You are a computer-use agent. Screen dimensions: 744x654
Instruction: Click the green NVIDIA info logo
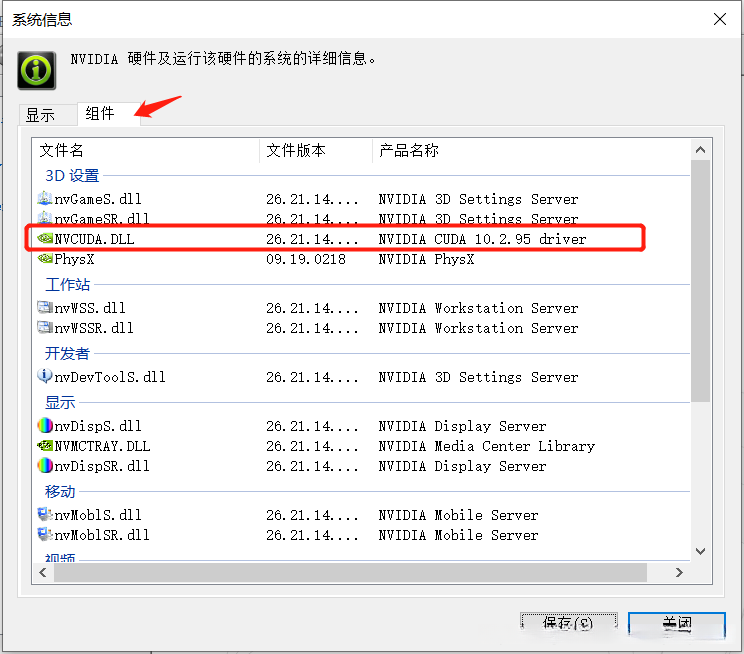coord(37,70)
